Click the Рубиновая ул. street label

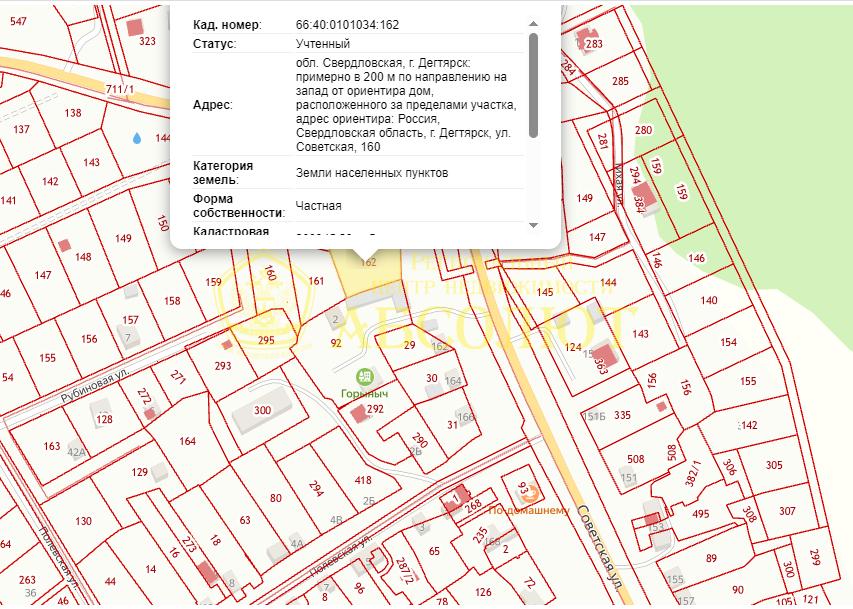pyautogui.click(x=95, y=385)
